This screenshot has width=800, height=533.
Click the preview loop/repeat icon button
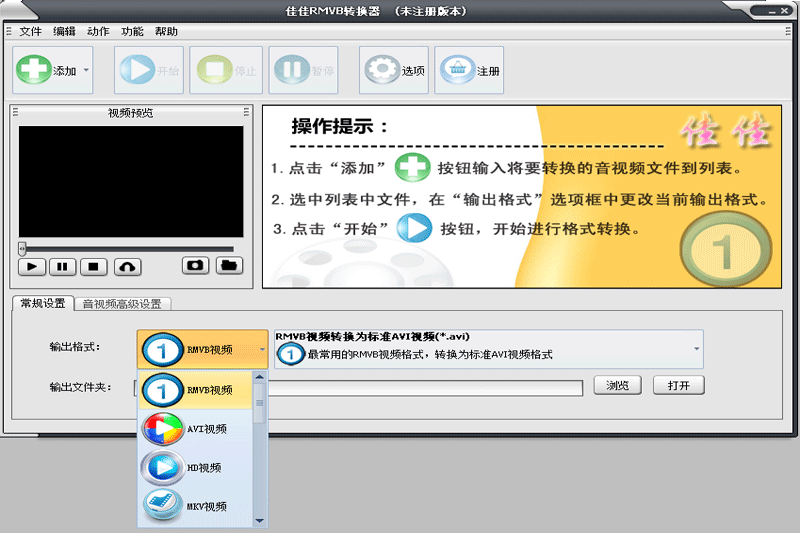click(x=128, y=267)
